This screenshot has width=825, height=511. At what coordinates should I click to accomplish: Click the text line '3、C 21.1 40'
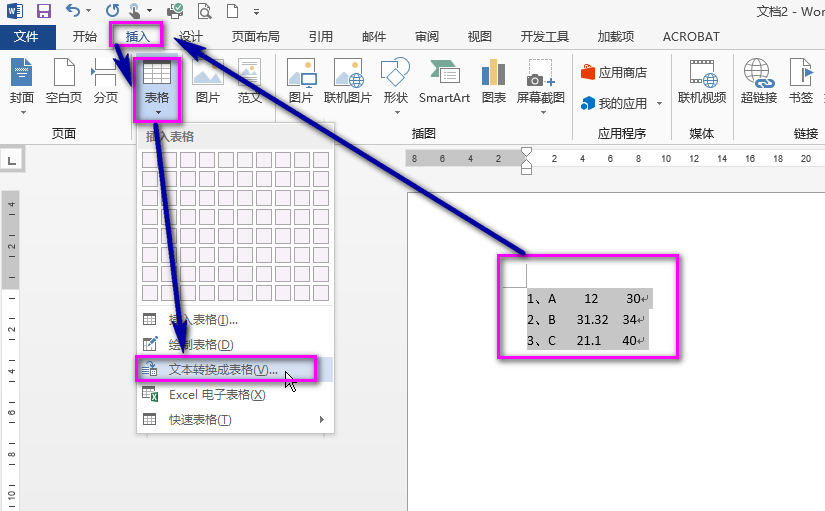tap(586, 341)
